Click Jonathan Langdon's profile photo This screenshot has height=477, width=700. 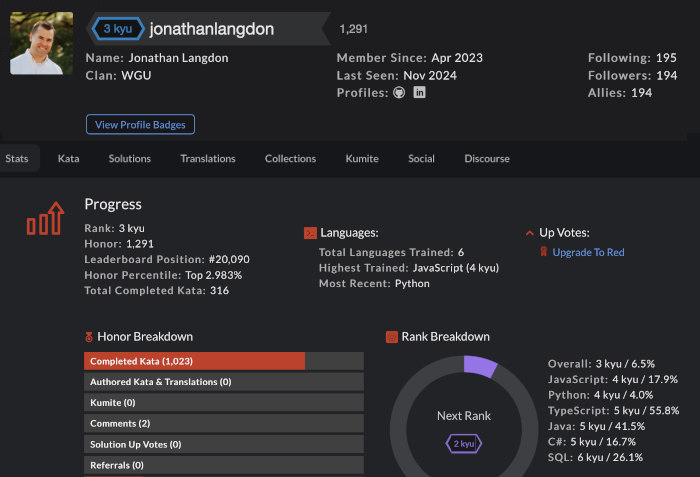(42, 43)
